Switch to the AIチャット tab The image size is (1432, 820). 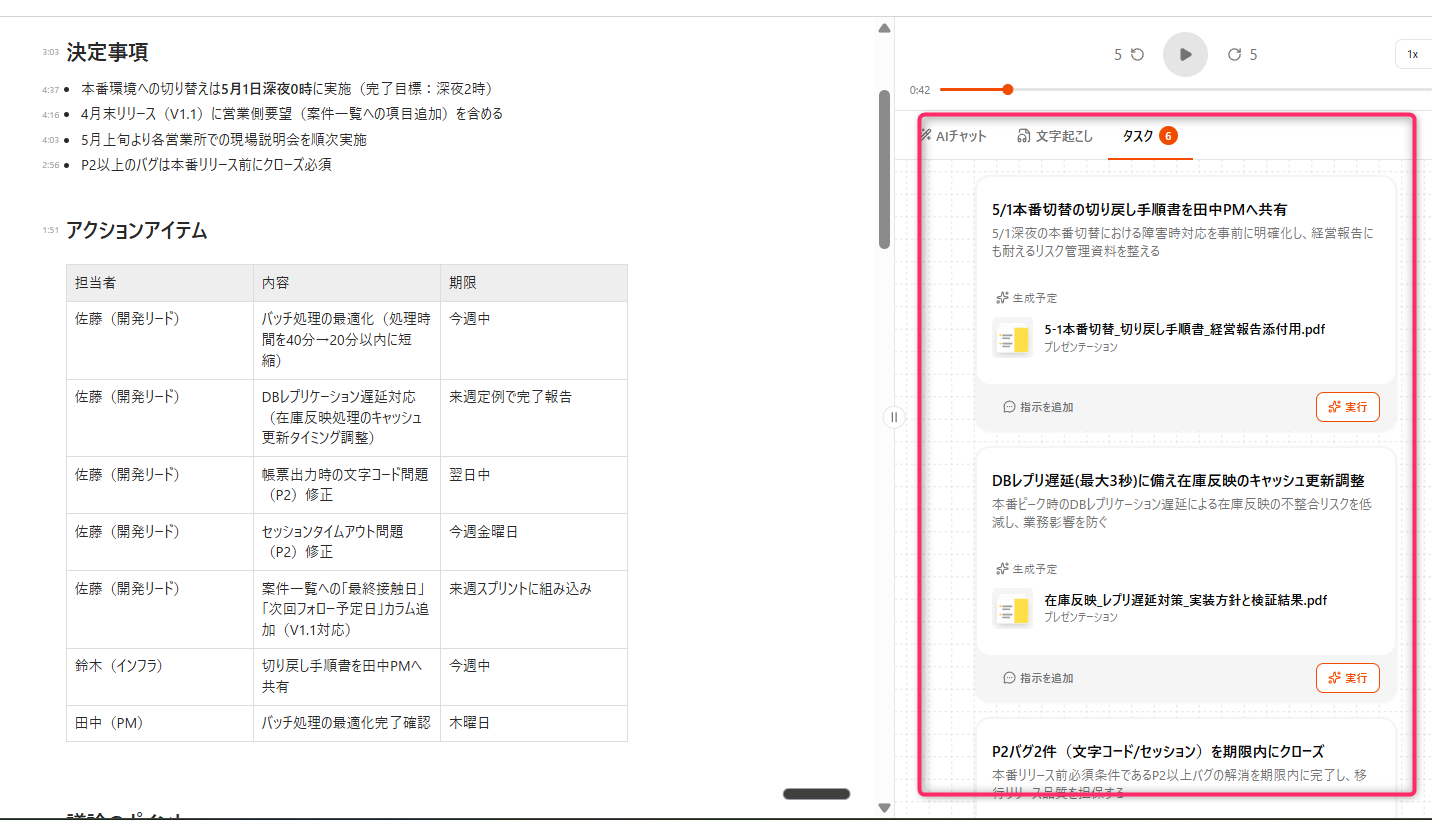pyautogui.click(x=953, y=136)
